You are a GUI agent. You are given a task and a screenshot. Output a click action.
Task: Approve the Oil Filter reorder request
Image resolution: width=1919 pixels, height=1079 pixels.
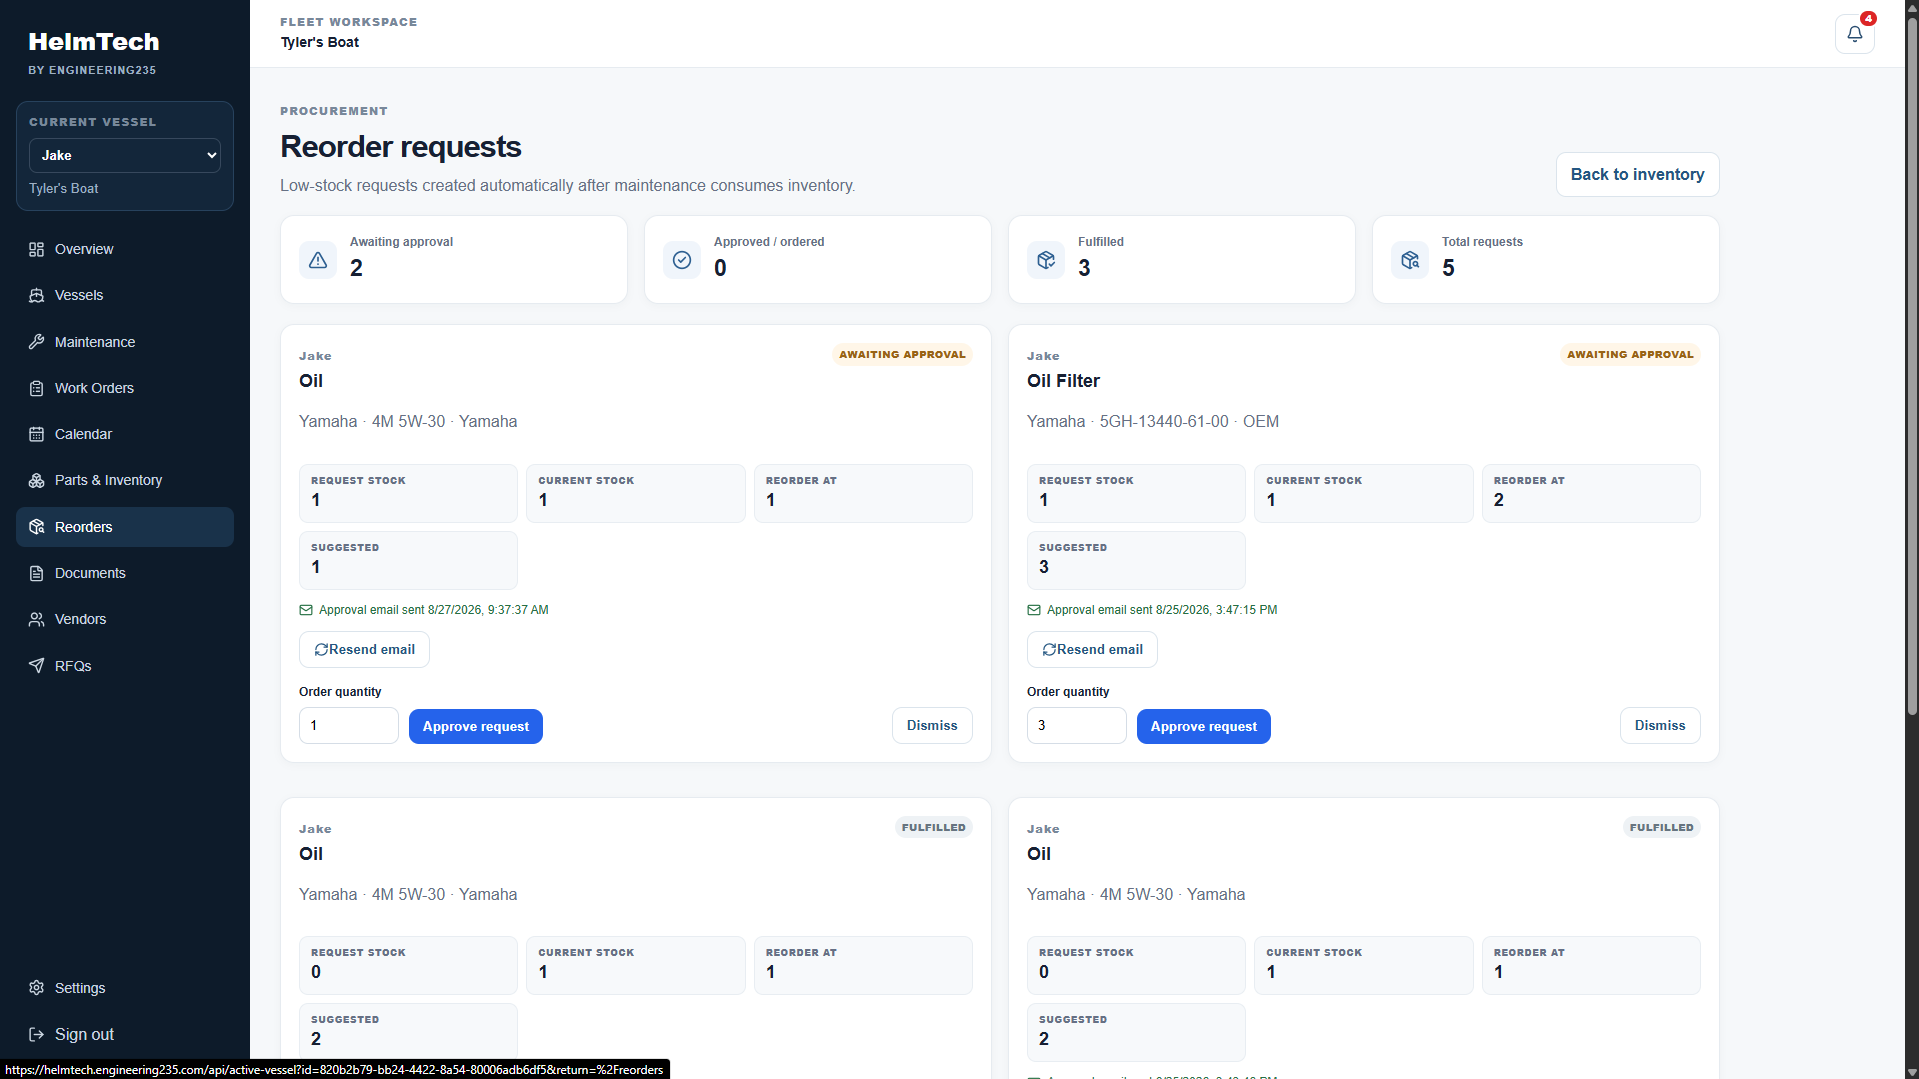coord(1204,726)
